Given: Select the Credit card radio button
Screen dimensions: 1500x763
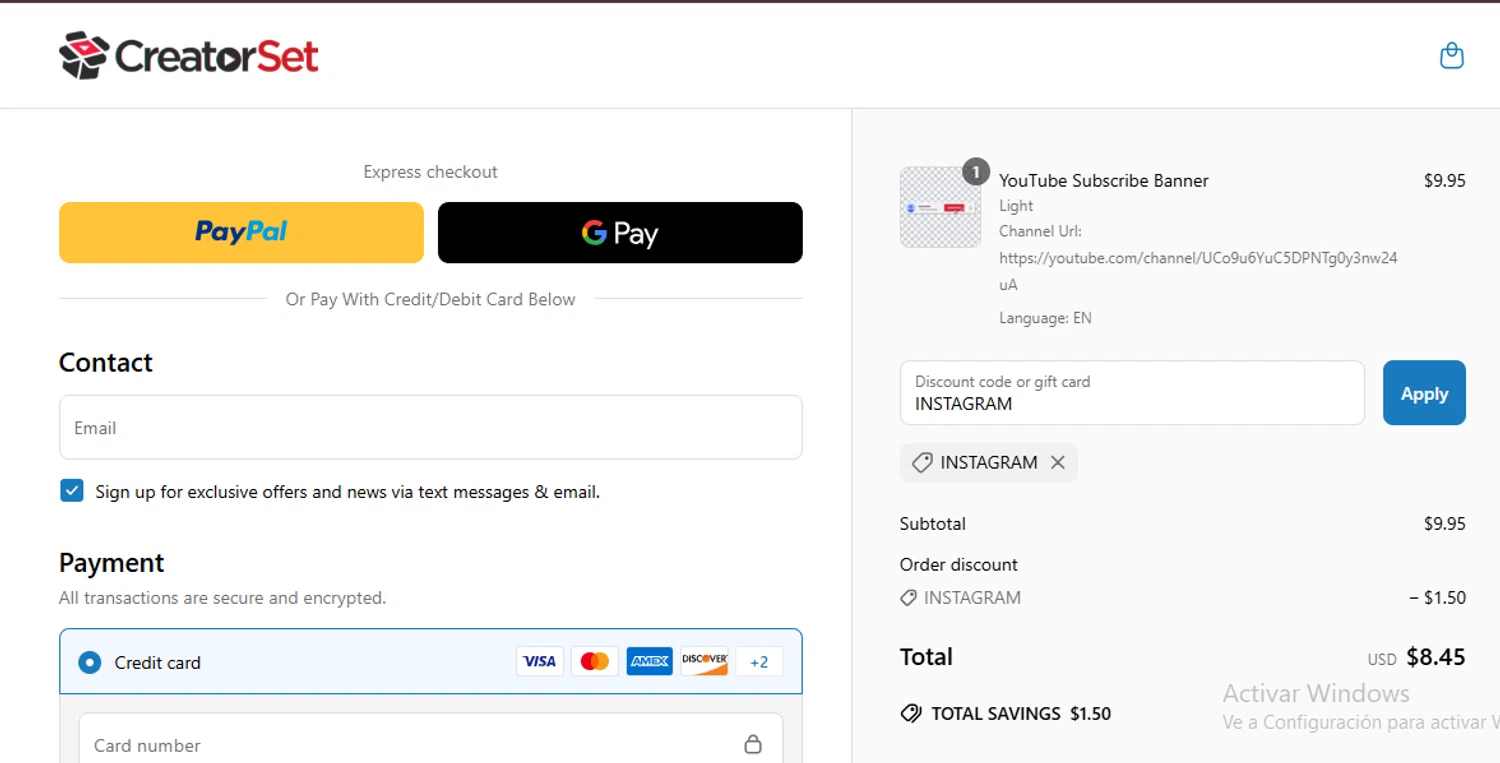Looking at the screenshot, I should [90, 662].
